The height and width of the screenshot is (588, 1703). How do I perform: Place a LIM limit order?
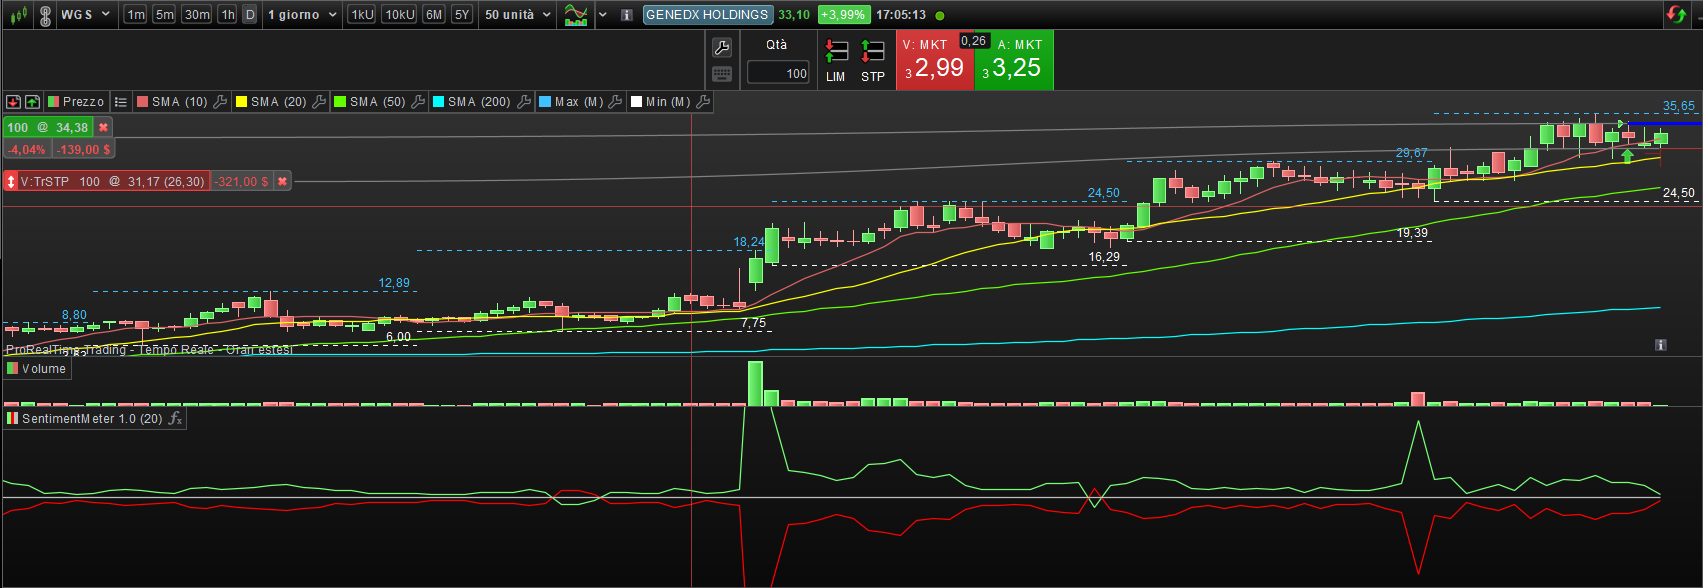[x=836, y=59]
